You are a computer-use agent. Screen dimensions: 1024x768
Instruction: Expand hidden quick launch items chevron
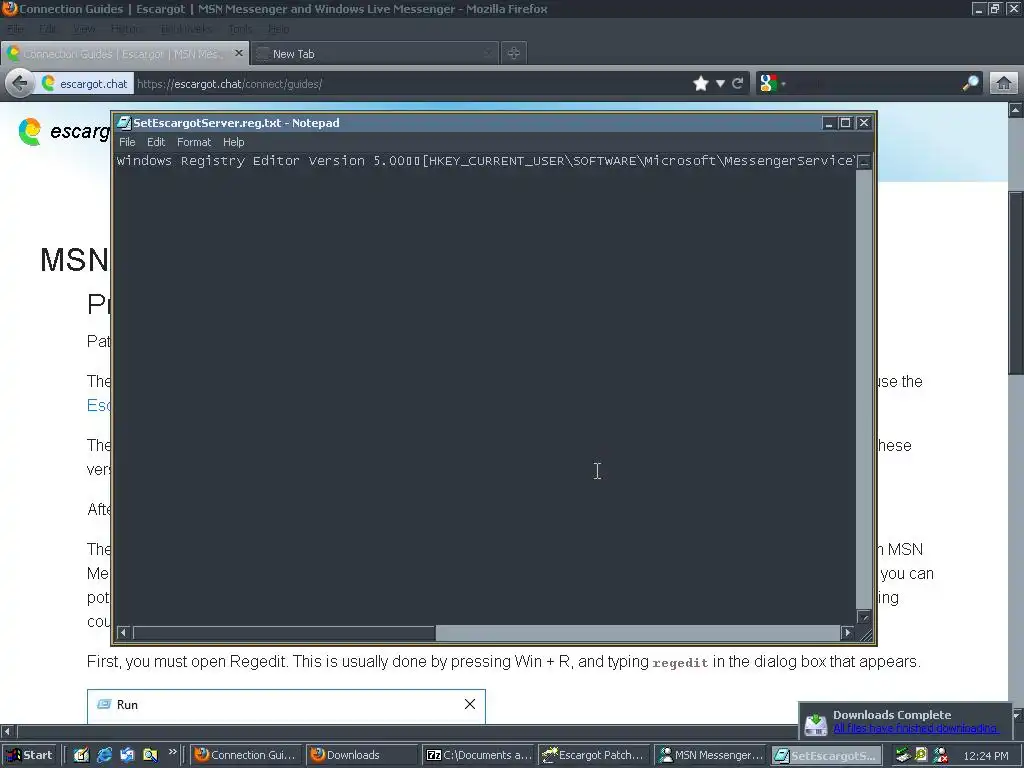(x=172, y=752)
